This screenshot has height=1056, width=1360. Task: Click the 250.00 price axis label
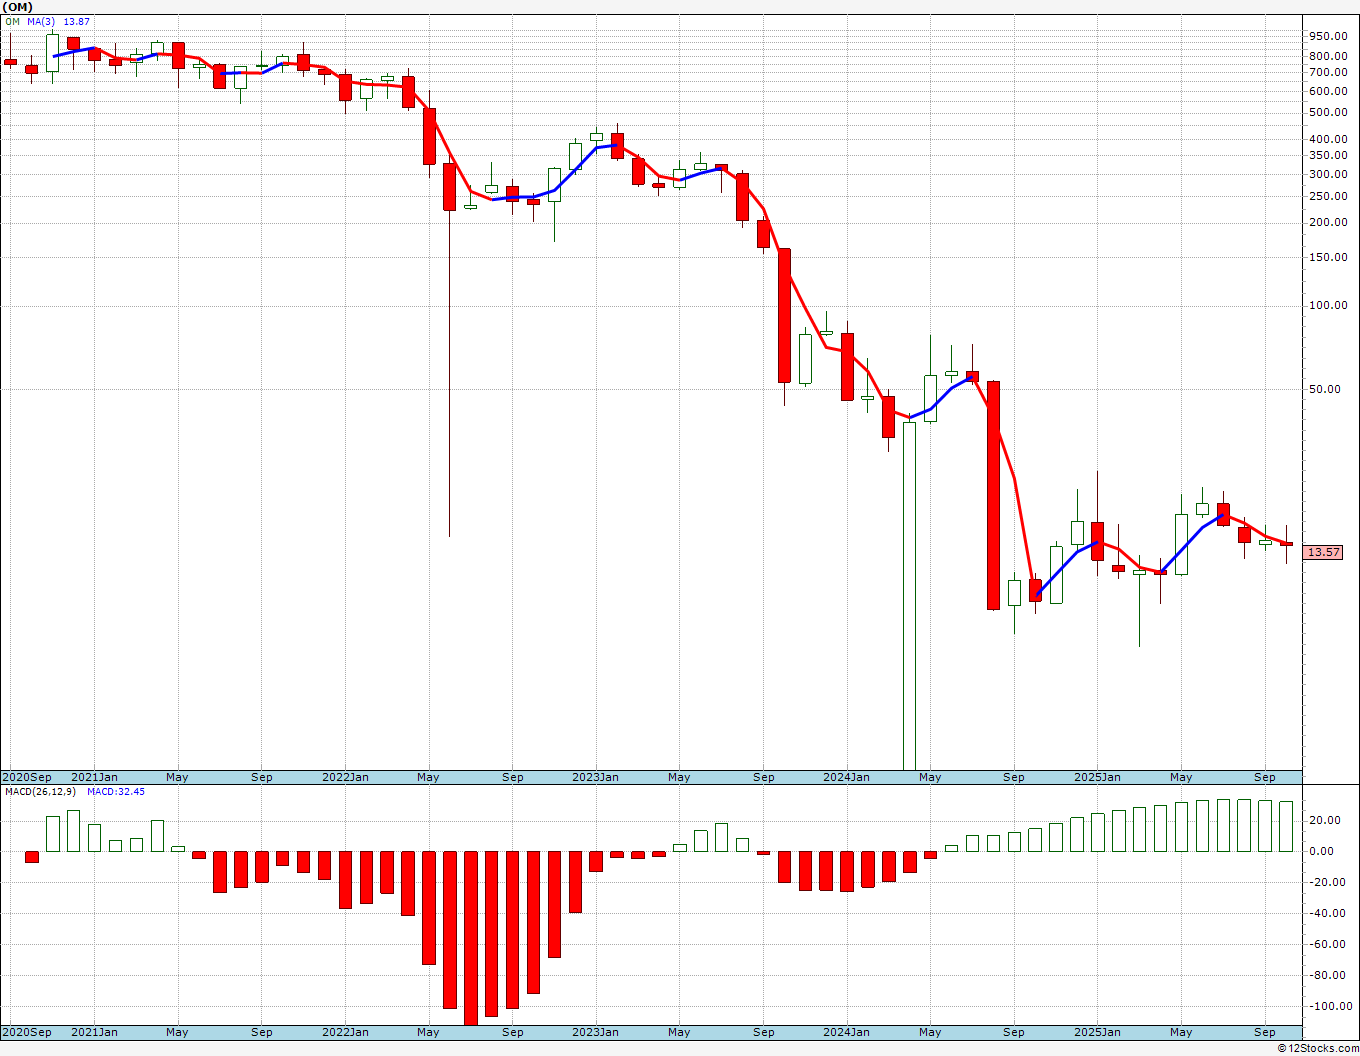[1328, 196]
